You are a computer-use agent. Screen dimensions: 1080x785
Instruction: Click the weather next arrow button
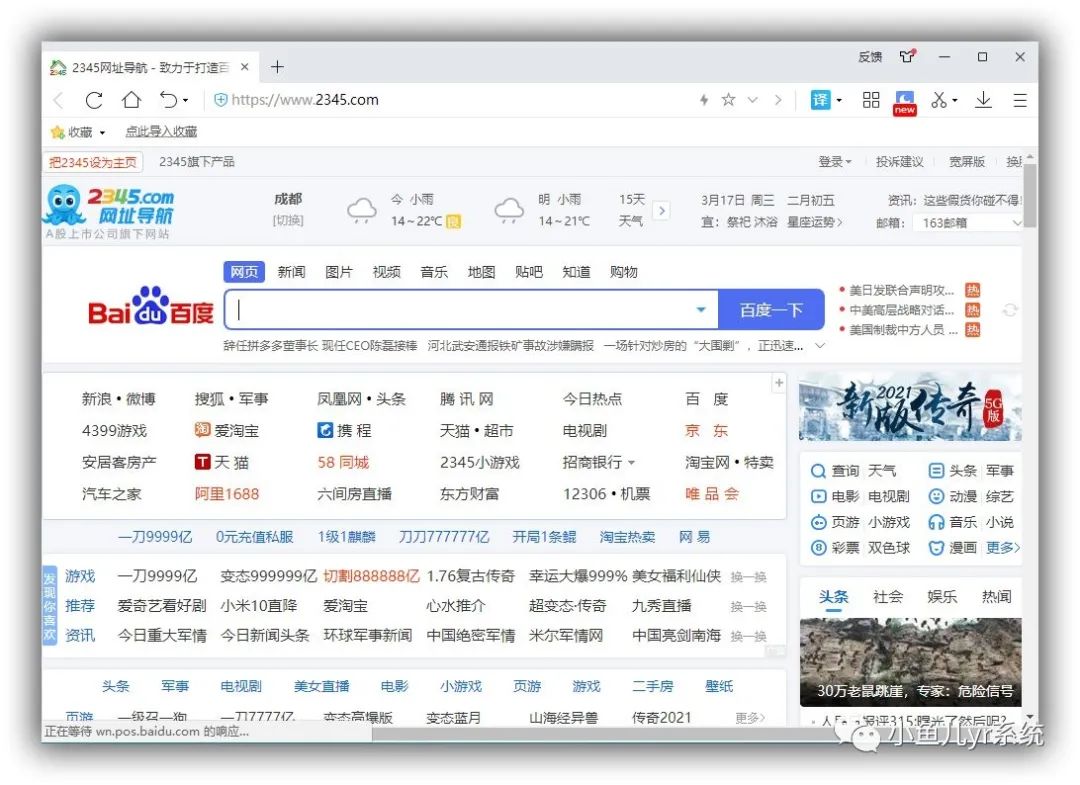tap(661, 211)
